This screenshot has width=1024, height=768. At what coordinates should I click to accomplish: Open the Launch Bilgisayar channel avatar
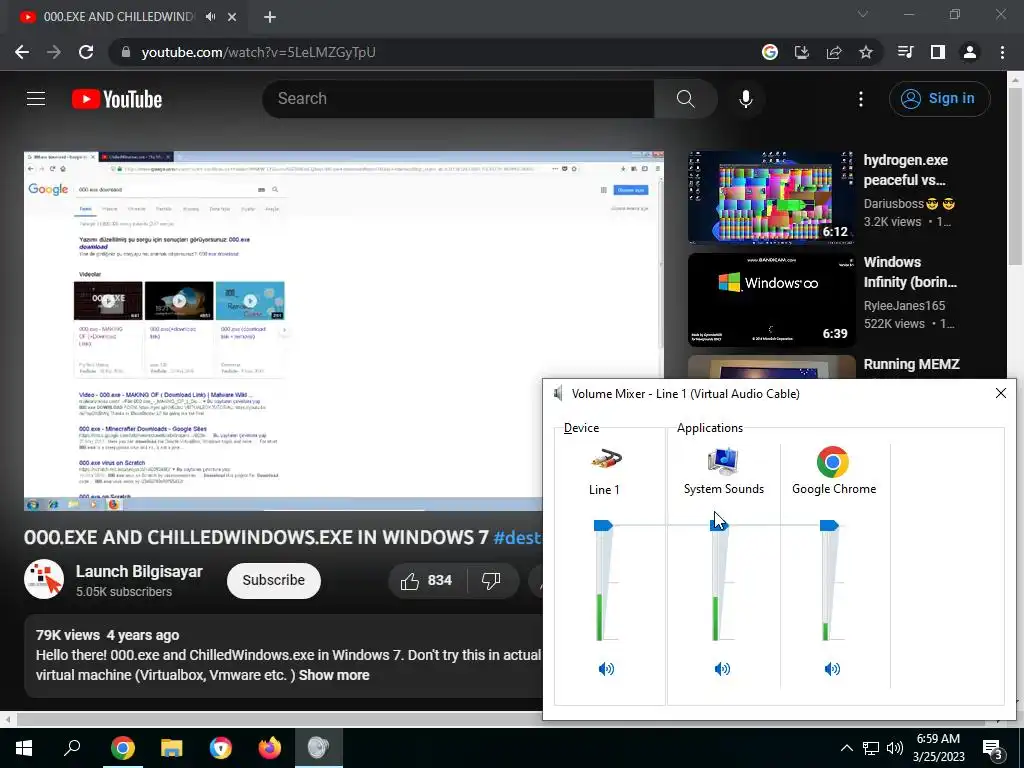coord(44,579)
